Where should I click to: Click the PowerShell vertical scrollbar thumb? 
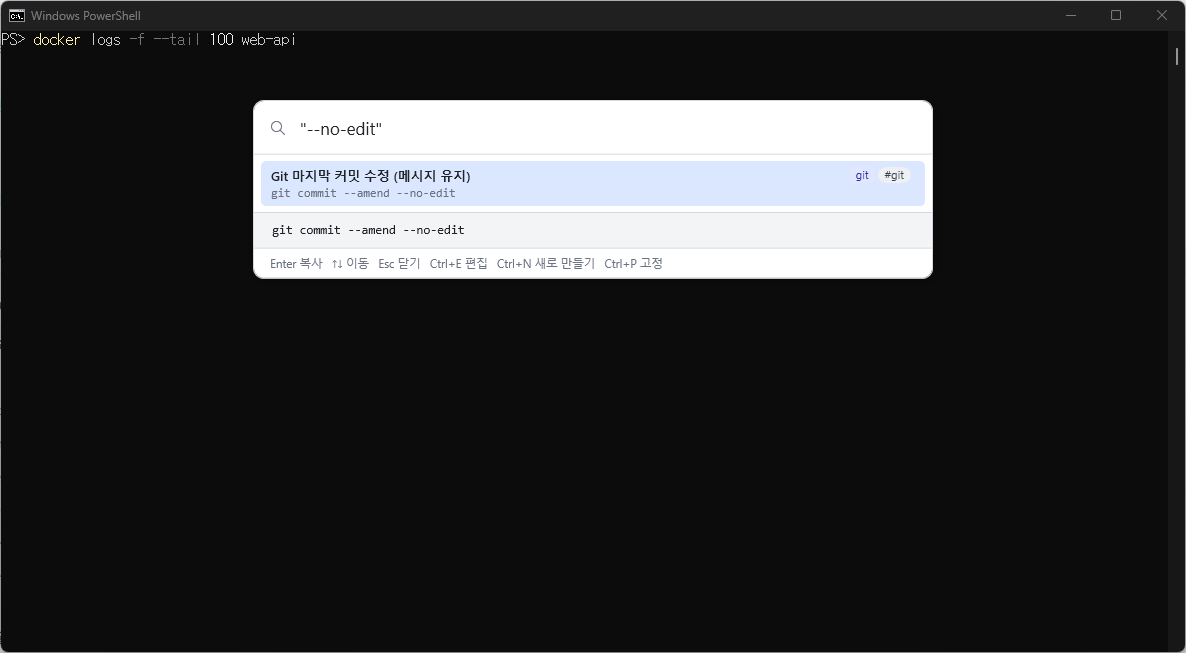pyautogui.click(x=1177, y=56)
